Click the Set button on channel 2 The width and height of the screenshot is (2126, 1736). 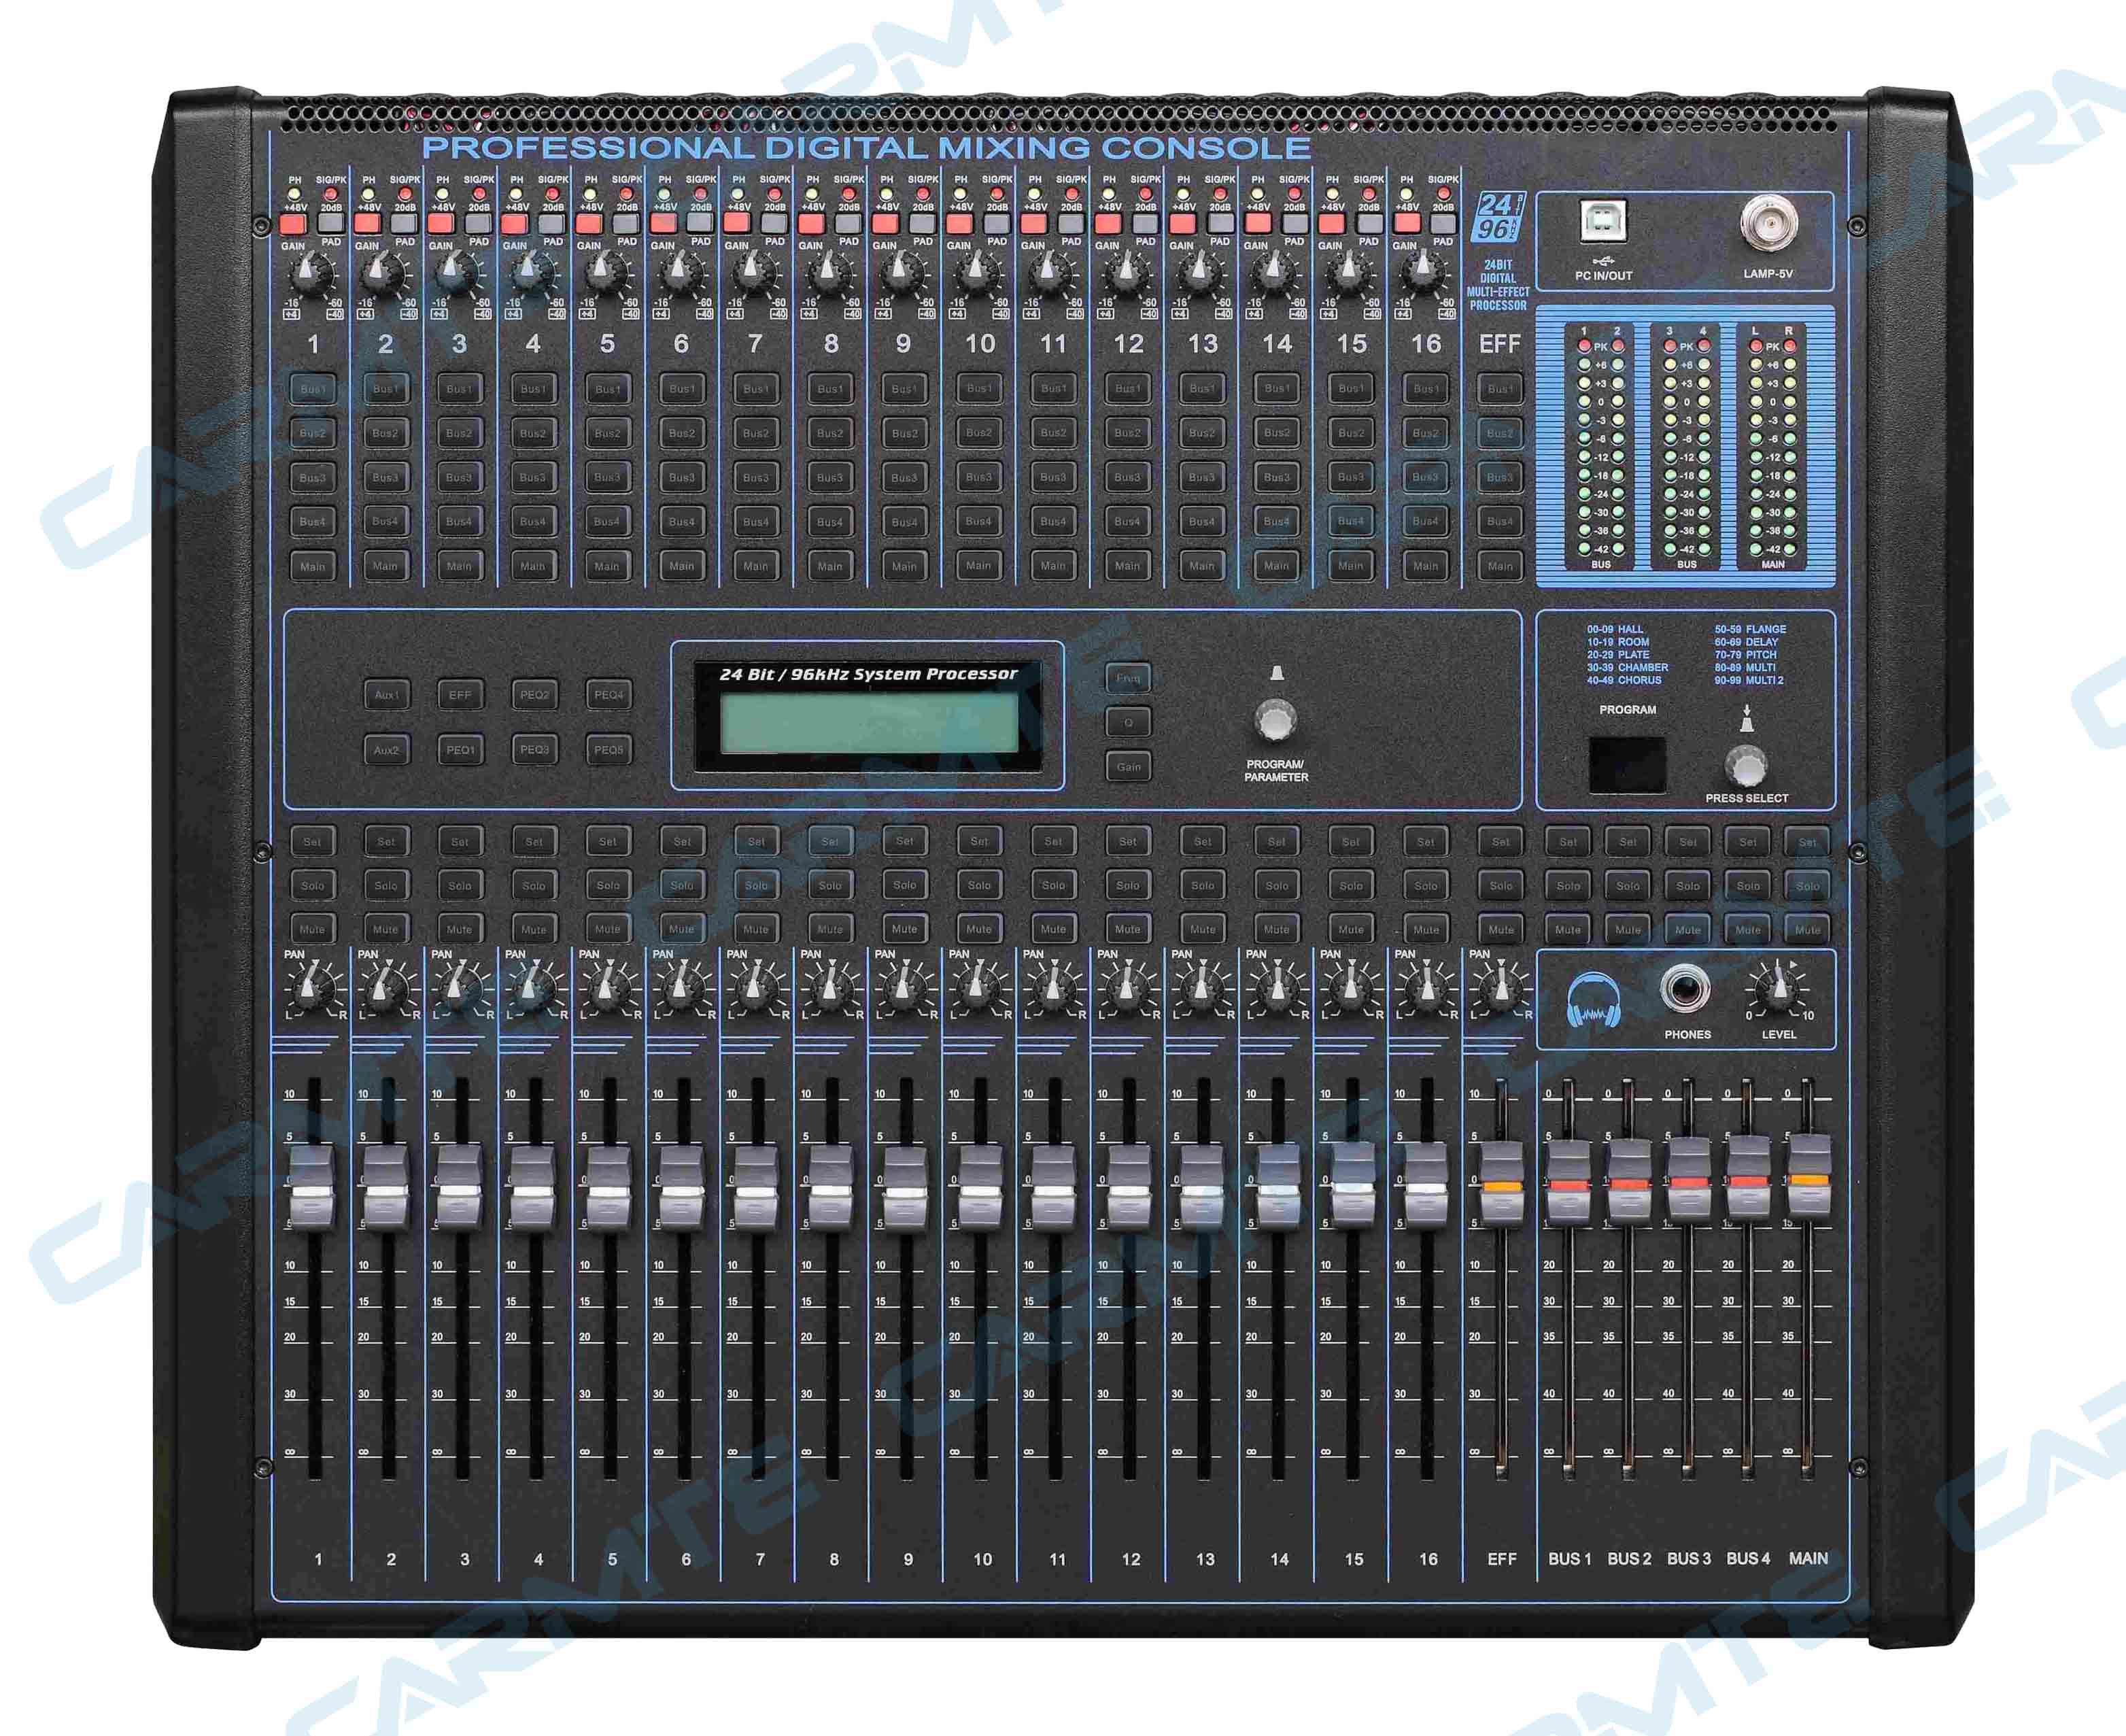[386, 842]
